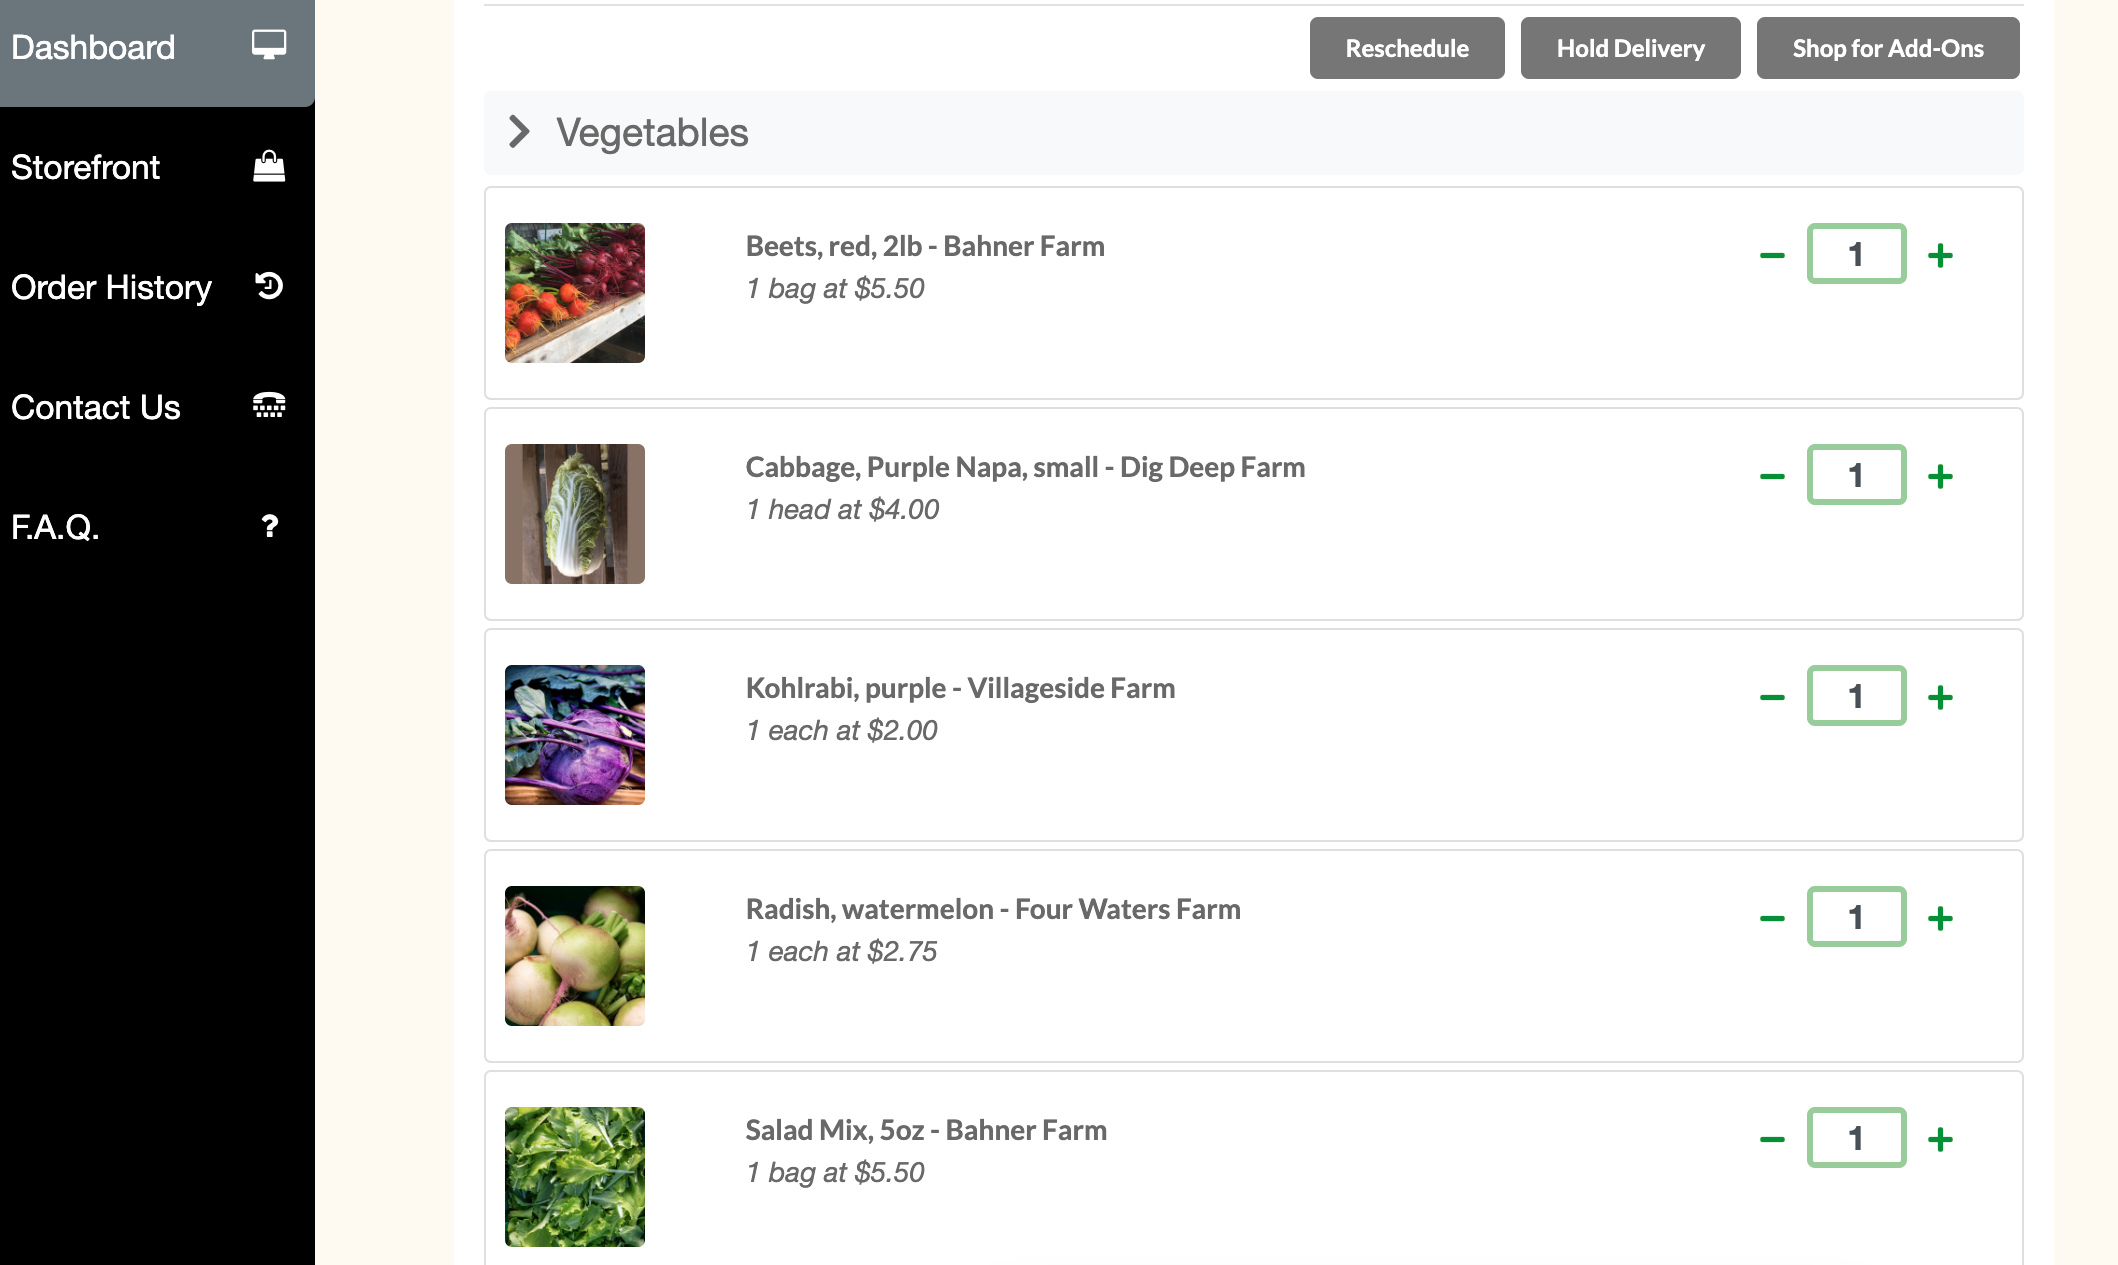
Task: Decrement Cabbage quantity using the stepper
Action: 1772,475
